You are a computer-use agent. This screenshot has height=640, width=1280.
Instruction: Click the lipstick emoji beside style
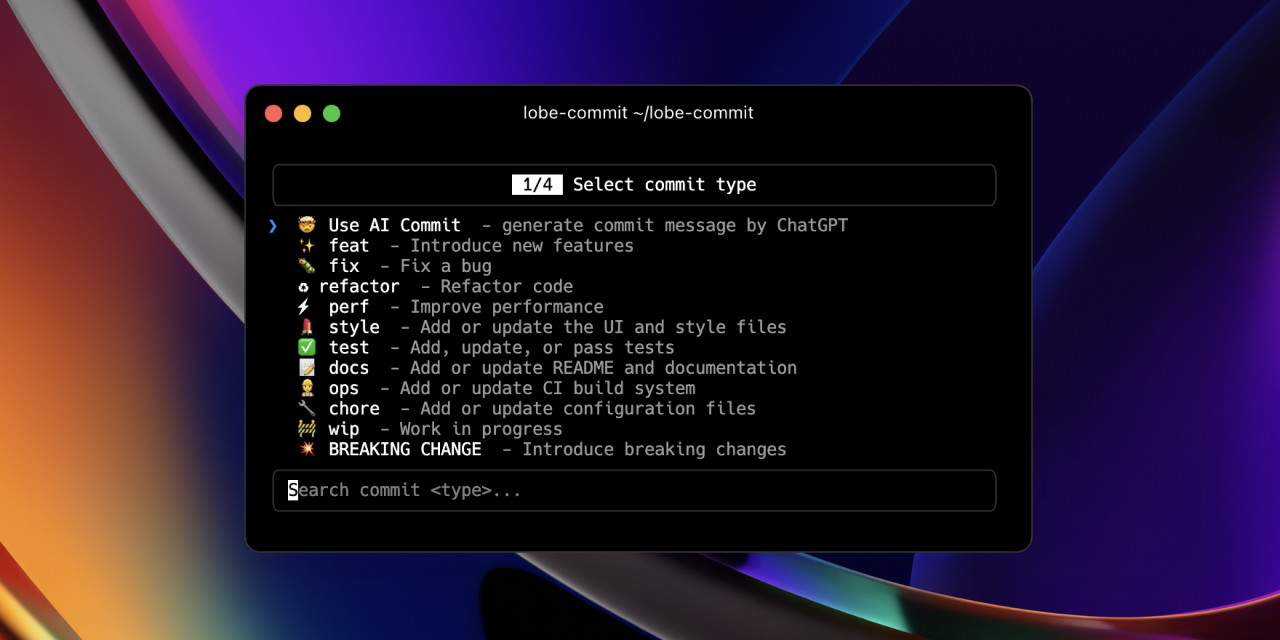306,327
